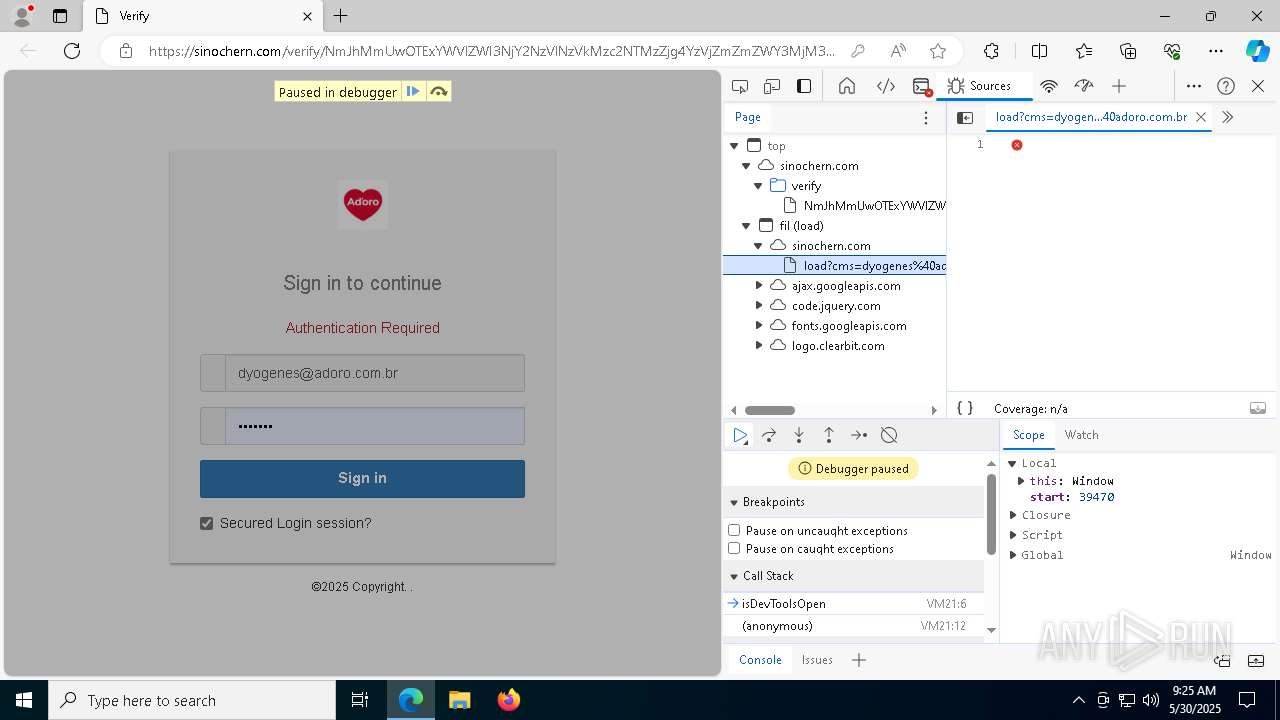Open Copilot icon in Edge toolbar
Viewport: 1280px width, 720px height.
pyautogui.click(x=1257, y=51)
